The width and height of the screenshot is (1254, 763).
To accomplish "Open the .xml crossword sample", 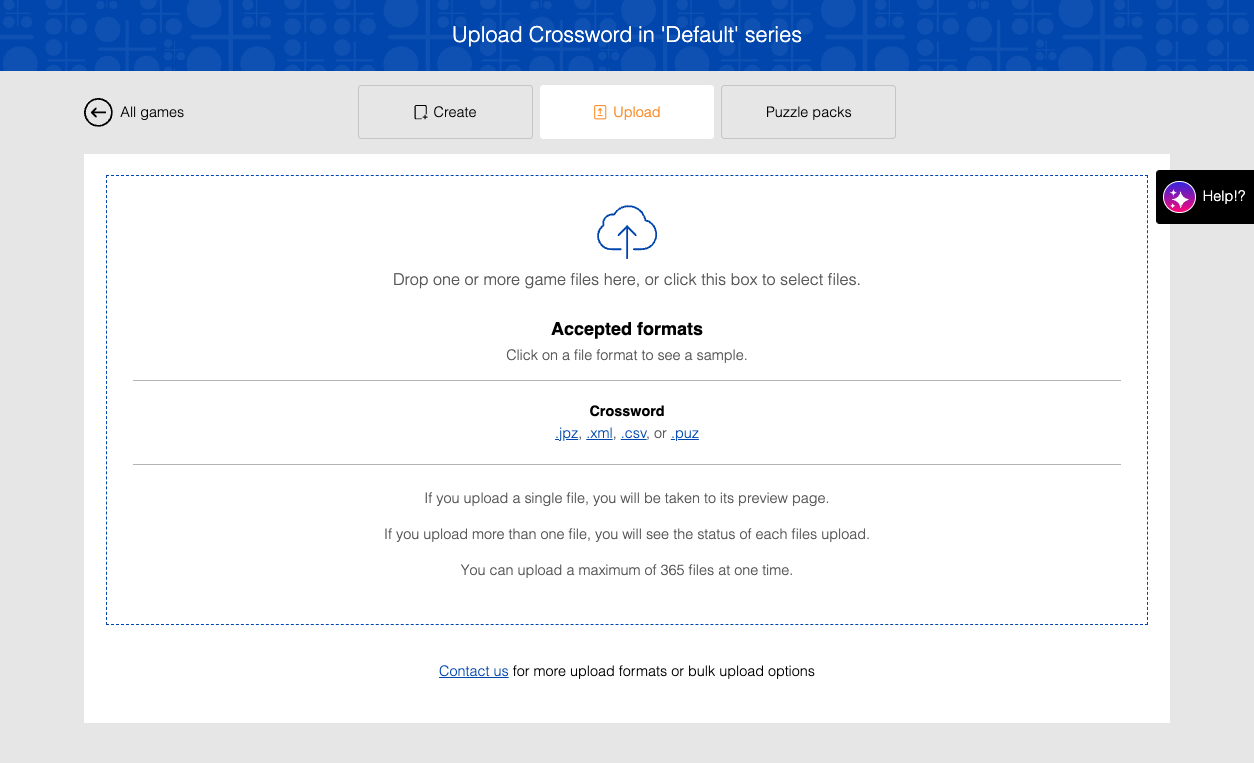I will [x=599, y=433].
